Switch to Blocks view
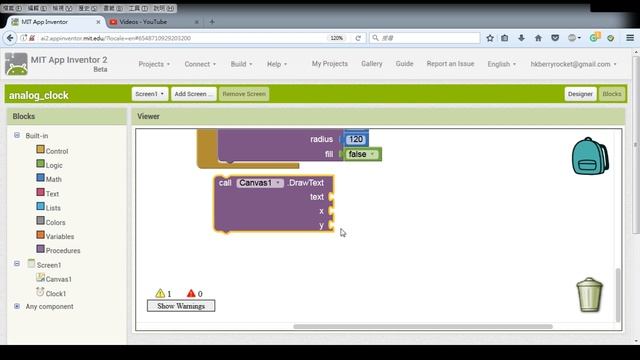Image resolution: width=640 pixels, height=360 pixels. pos(612,94)
